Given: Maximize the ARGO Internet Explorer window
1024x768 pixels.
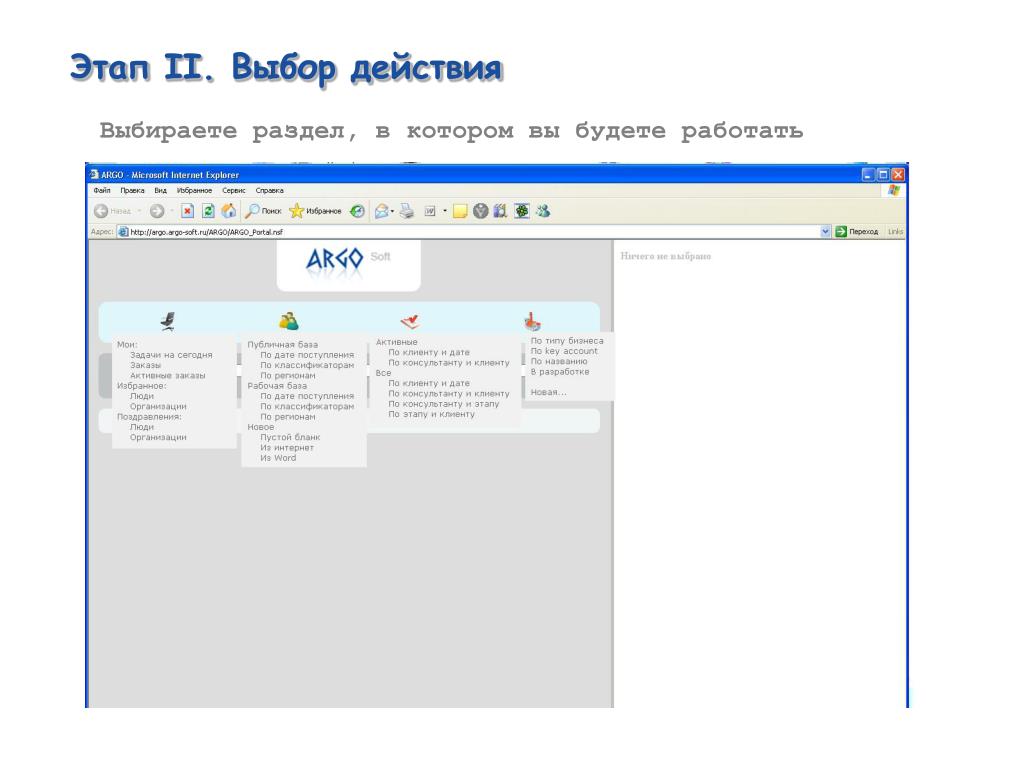Looking at the screenshot, I should (883, 174).
